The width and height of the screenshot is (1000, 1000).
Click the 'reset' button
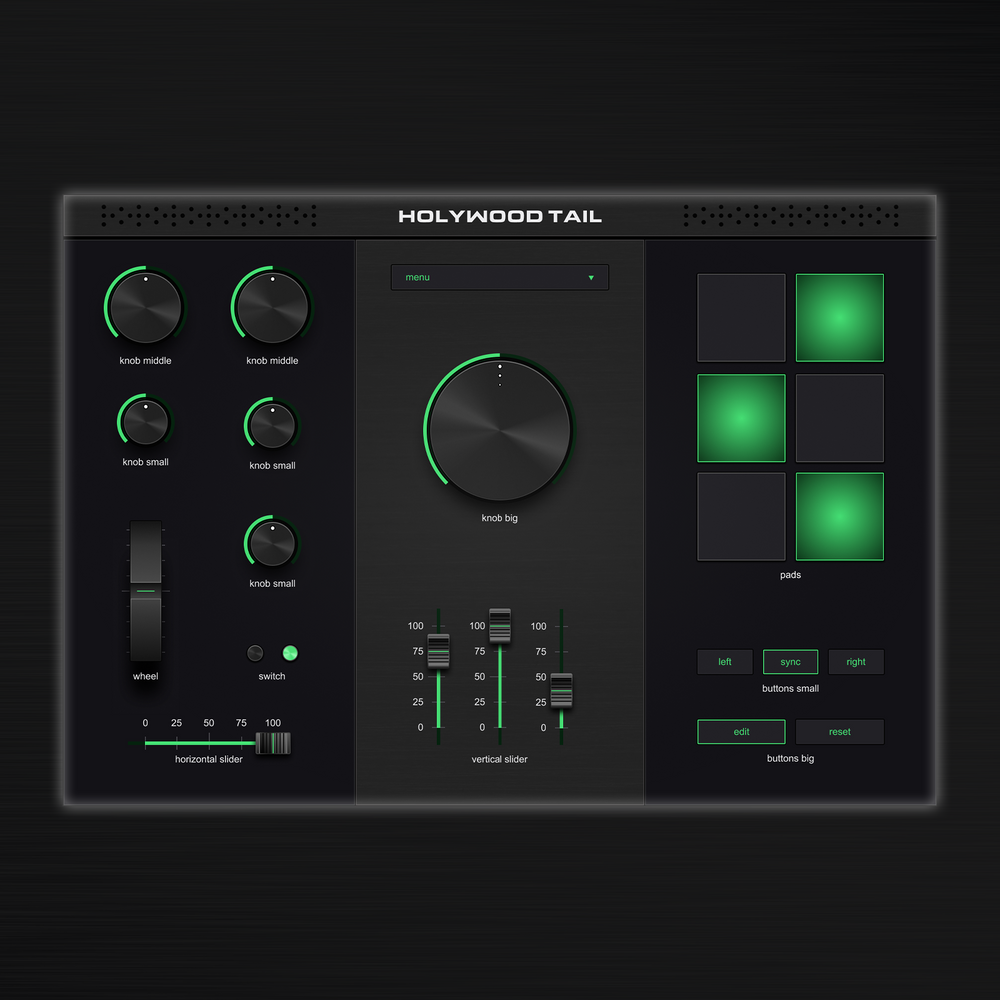click(x=839, y=731)
